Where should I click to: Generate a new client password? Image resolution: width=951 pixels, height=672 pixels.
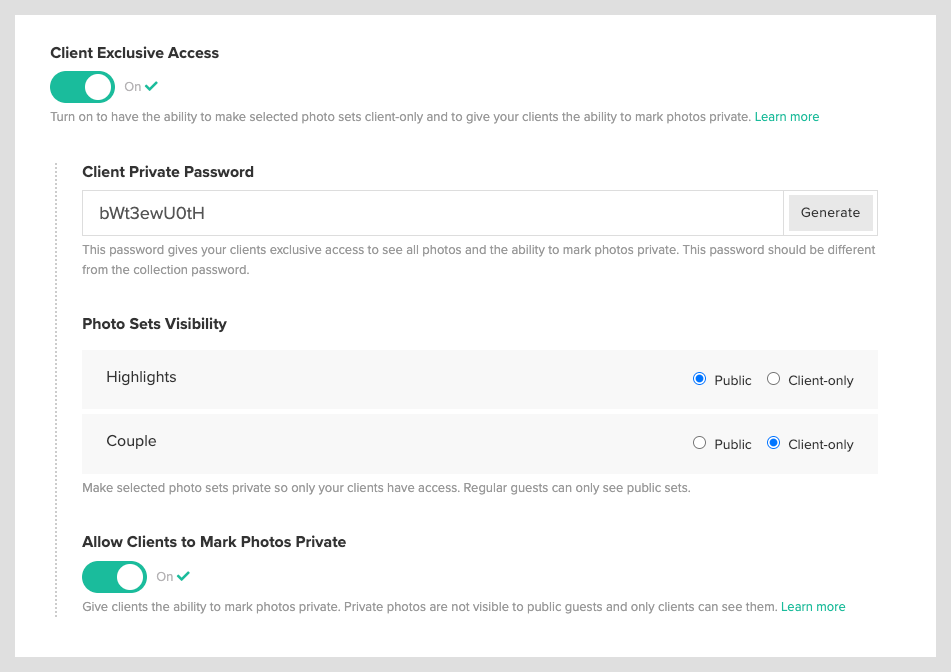(x=830, y=212)
